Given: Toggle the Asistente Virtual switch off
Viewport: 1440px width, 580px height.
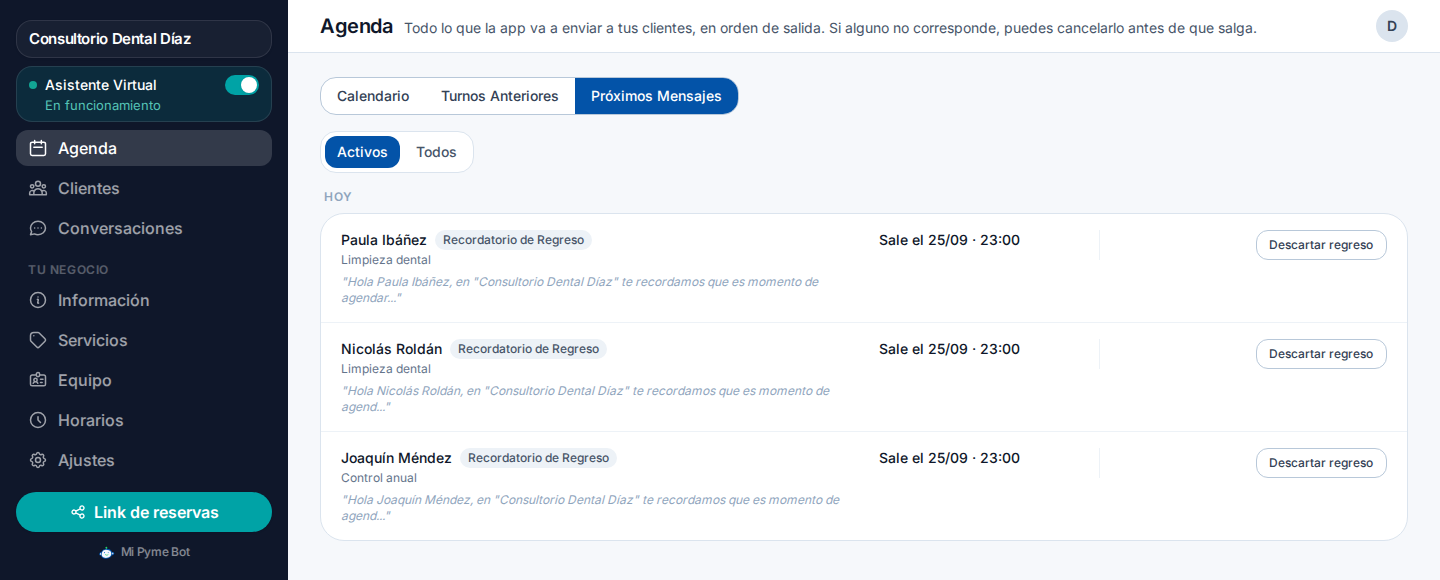Looking at the screenshot, I should [x=242, y=85].
